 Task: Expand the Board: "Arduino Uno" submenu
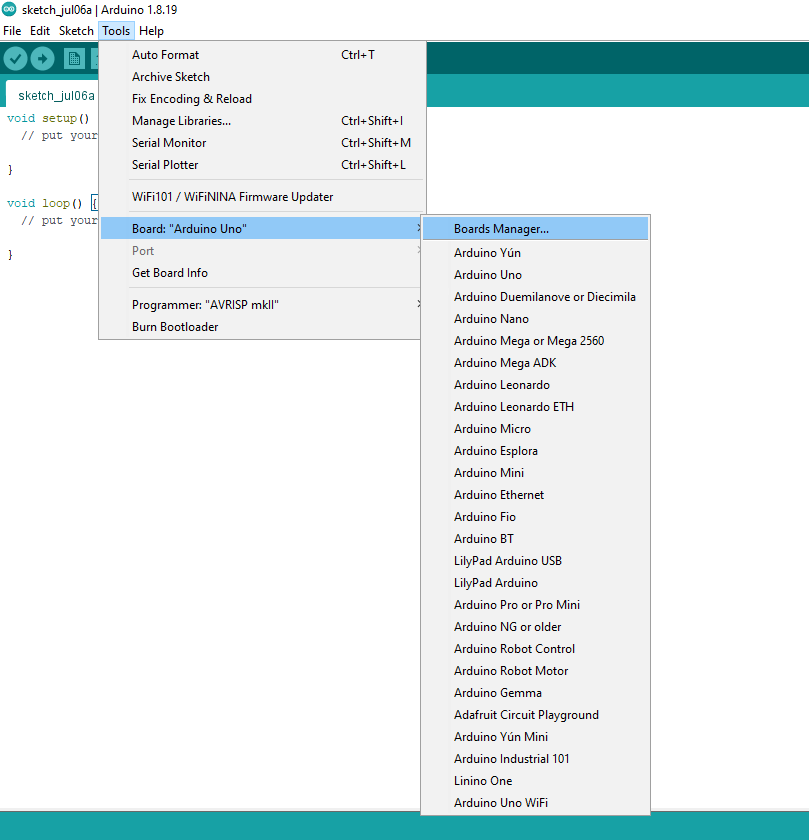[261, 229]
